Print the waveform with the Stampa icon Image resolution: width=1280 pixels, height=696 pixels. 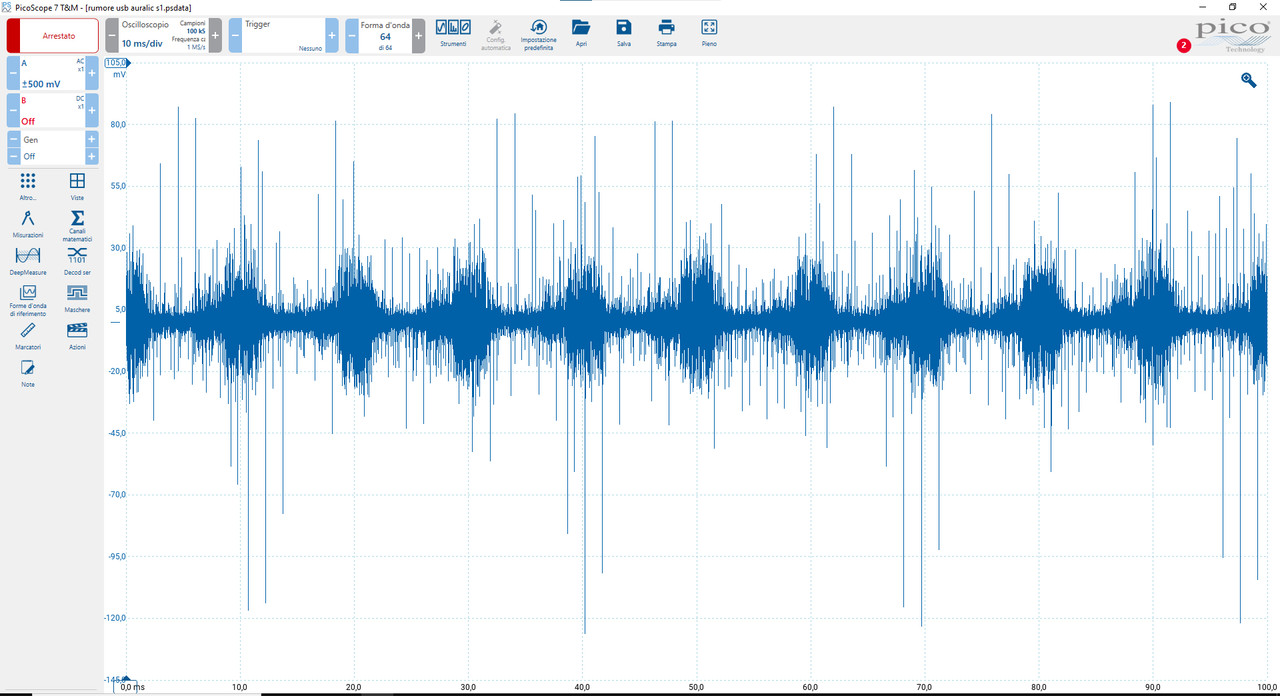667,32
